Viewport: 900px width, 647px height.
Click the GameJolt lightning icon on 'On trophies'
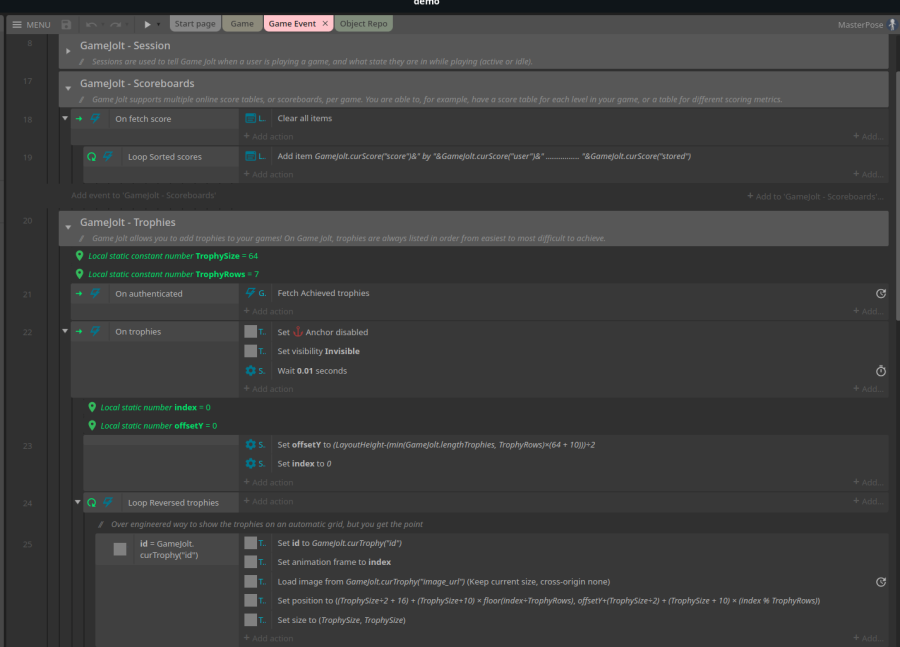point(95,331)
